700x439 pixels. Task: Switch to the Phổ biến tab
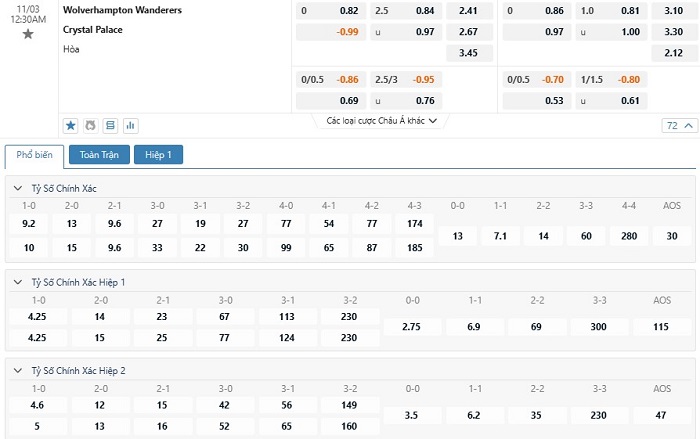(34, 155)
